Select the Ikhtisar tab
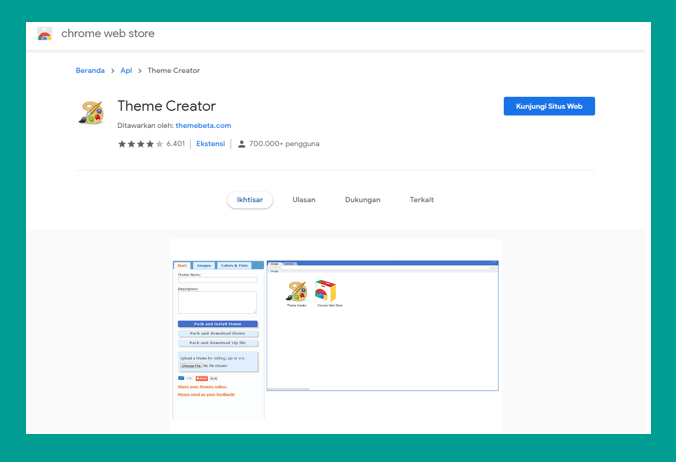 (250, 200)
